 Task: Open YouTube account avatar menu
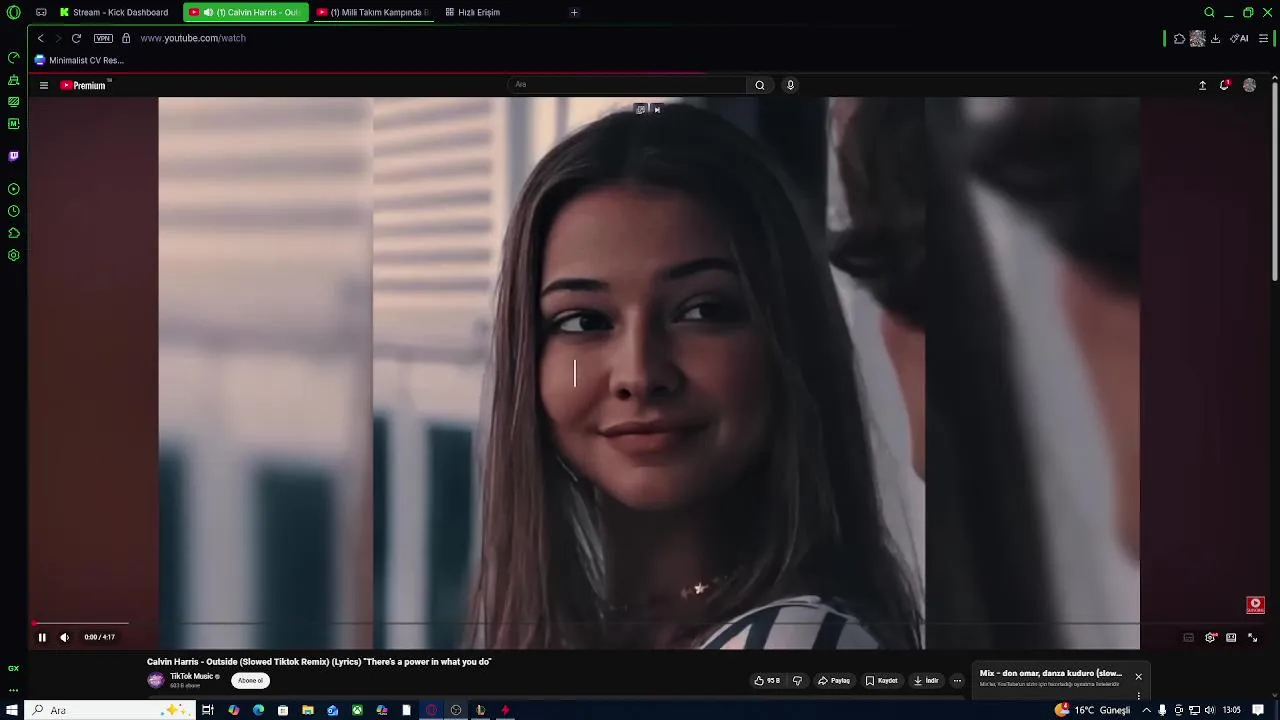[1249, 85]
